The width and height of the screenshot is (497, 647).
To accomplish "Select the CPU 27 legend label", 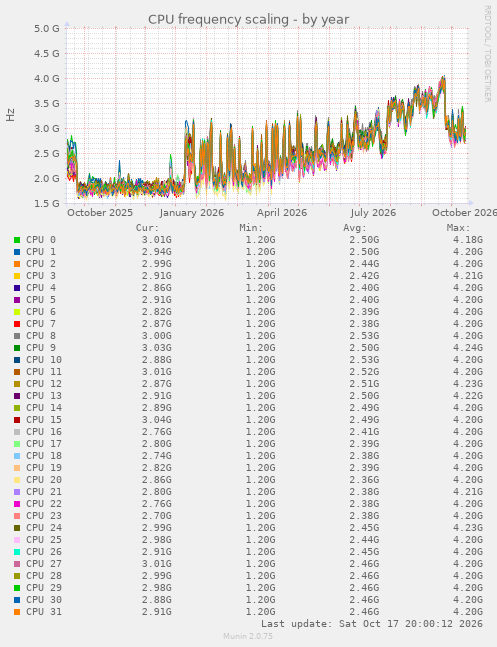I will coord(44,563).
